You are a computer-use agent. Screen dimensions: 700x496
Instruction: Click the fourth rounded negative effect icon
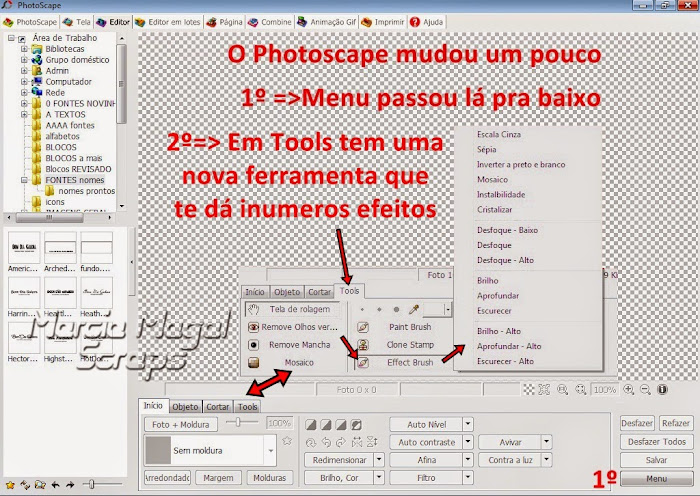tap(356, 425)
